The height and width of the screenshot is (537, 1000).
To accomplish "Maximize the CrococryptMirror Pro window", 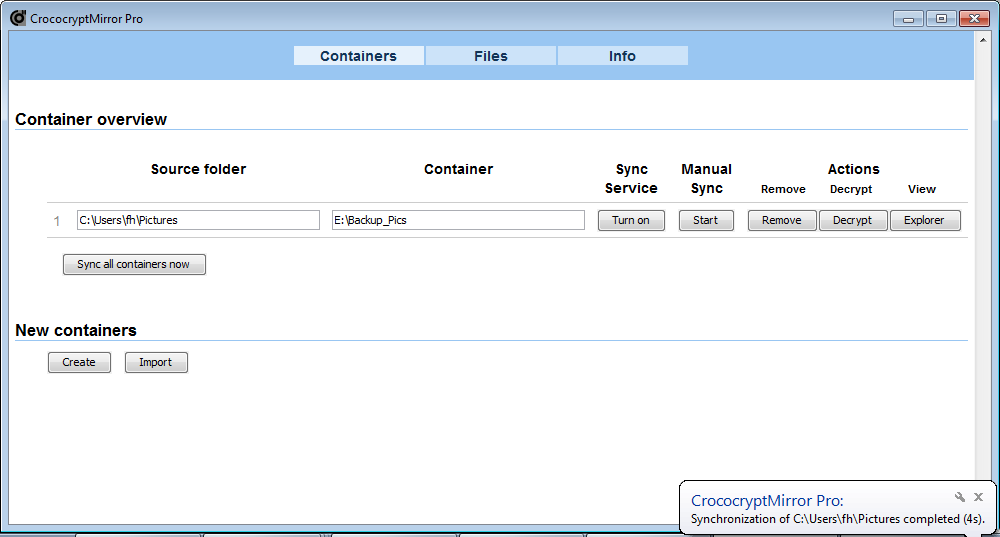I will (941, 18).
